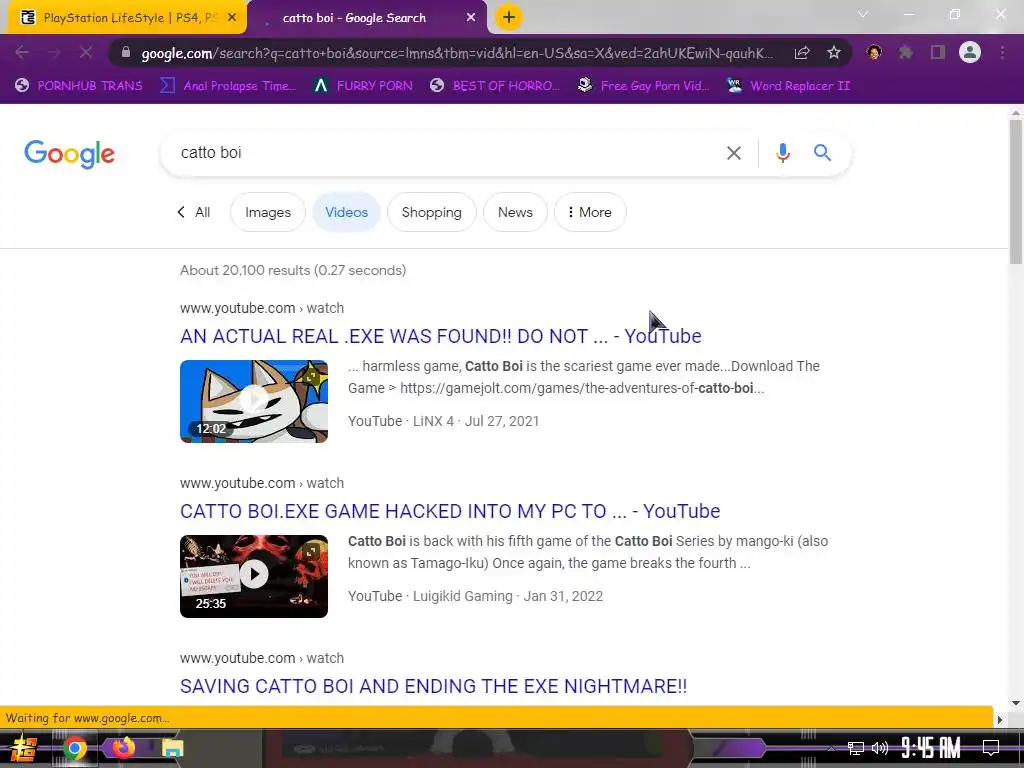This screenshot has height=768, width=1024.
Task: Open Firefox from the taskbar
Action: [x=123, y=747]
